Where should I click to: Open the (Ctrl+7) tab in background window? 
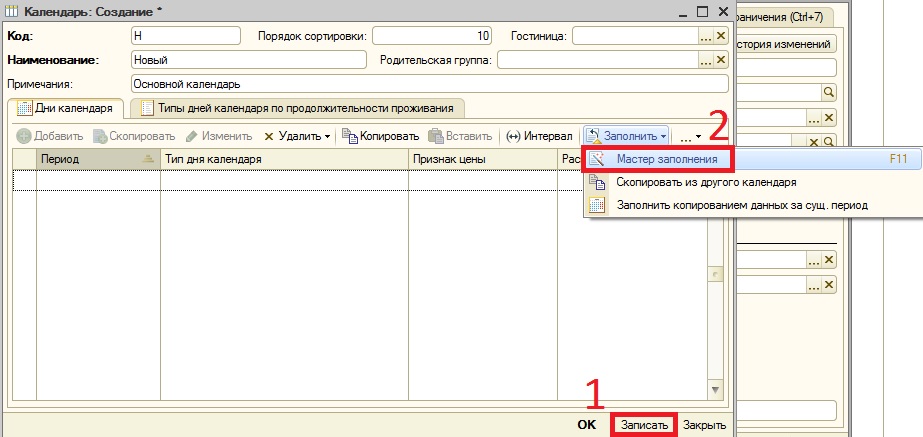tap(783, 17)
